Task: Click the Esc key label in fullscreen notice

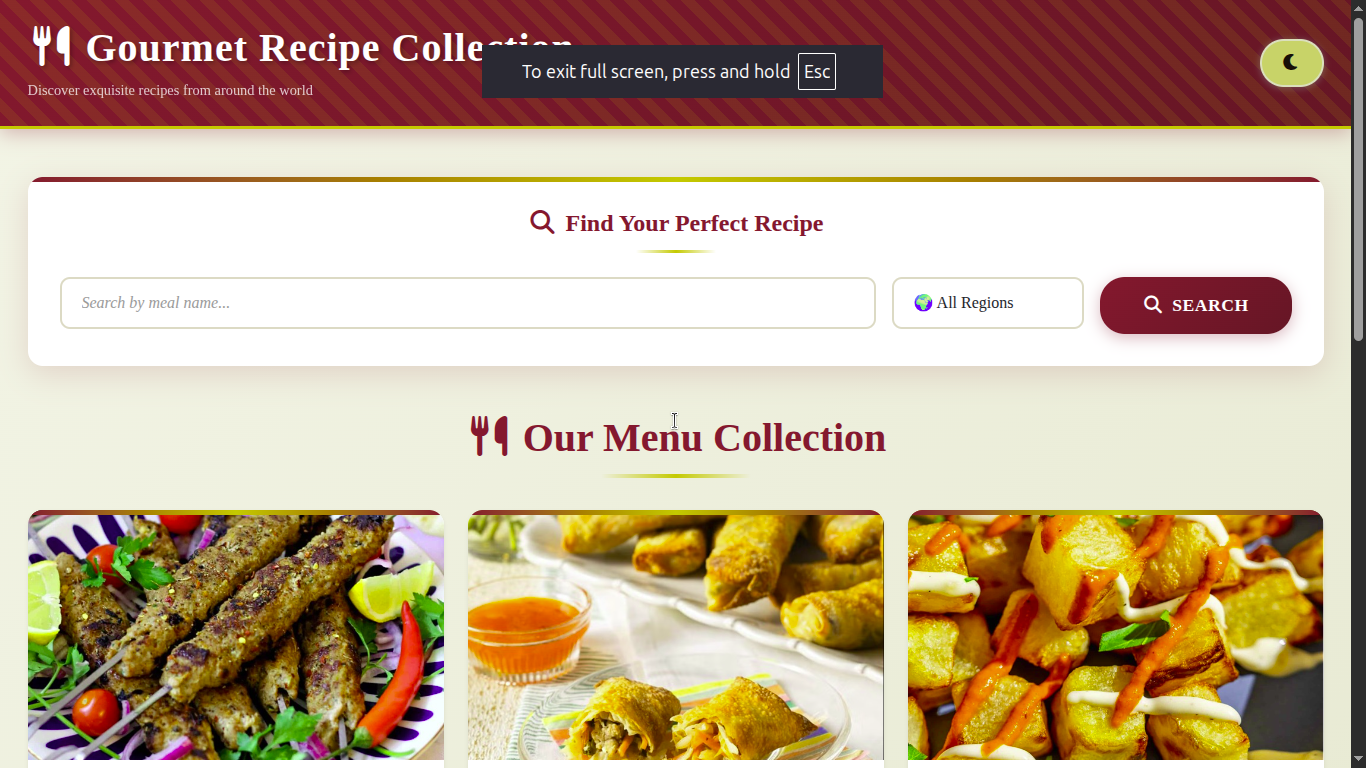Action: [x=816, y=72]
